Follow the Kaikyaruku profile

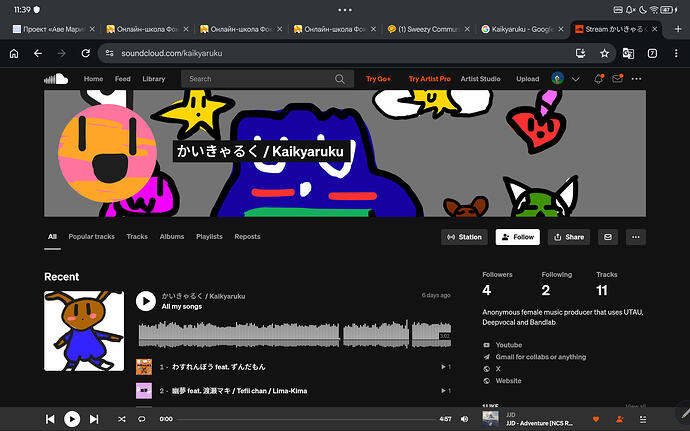pos(518,237)
